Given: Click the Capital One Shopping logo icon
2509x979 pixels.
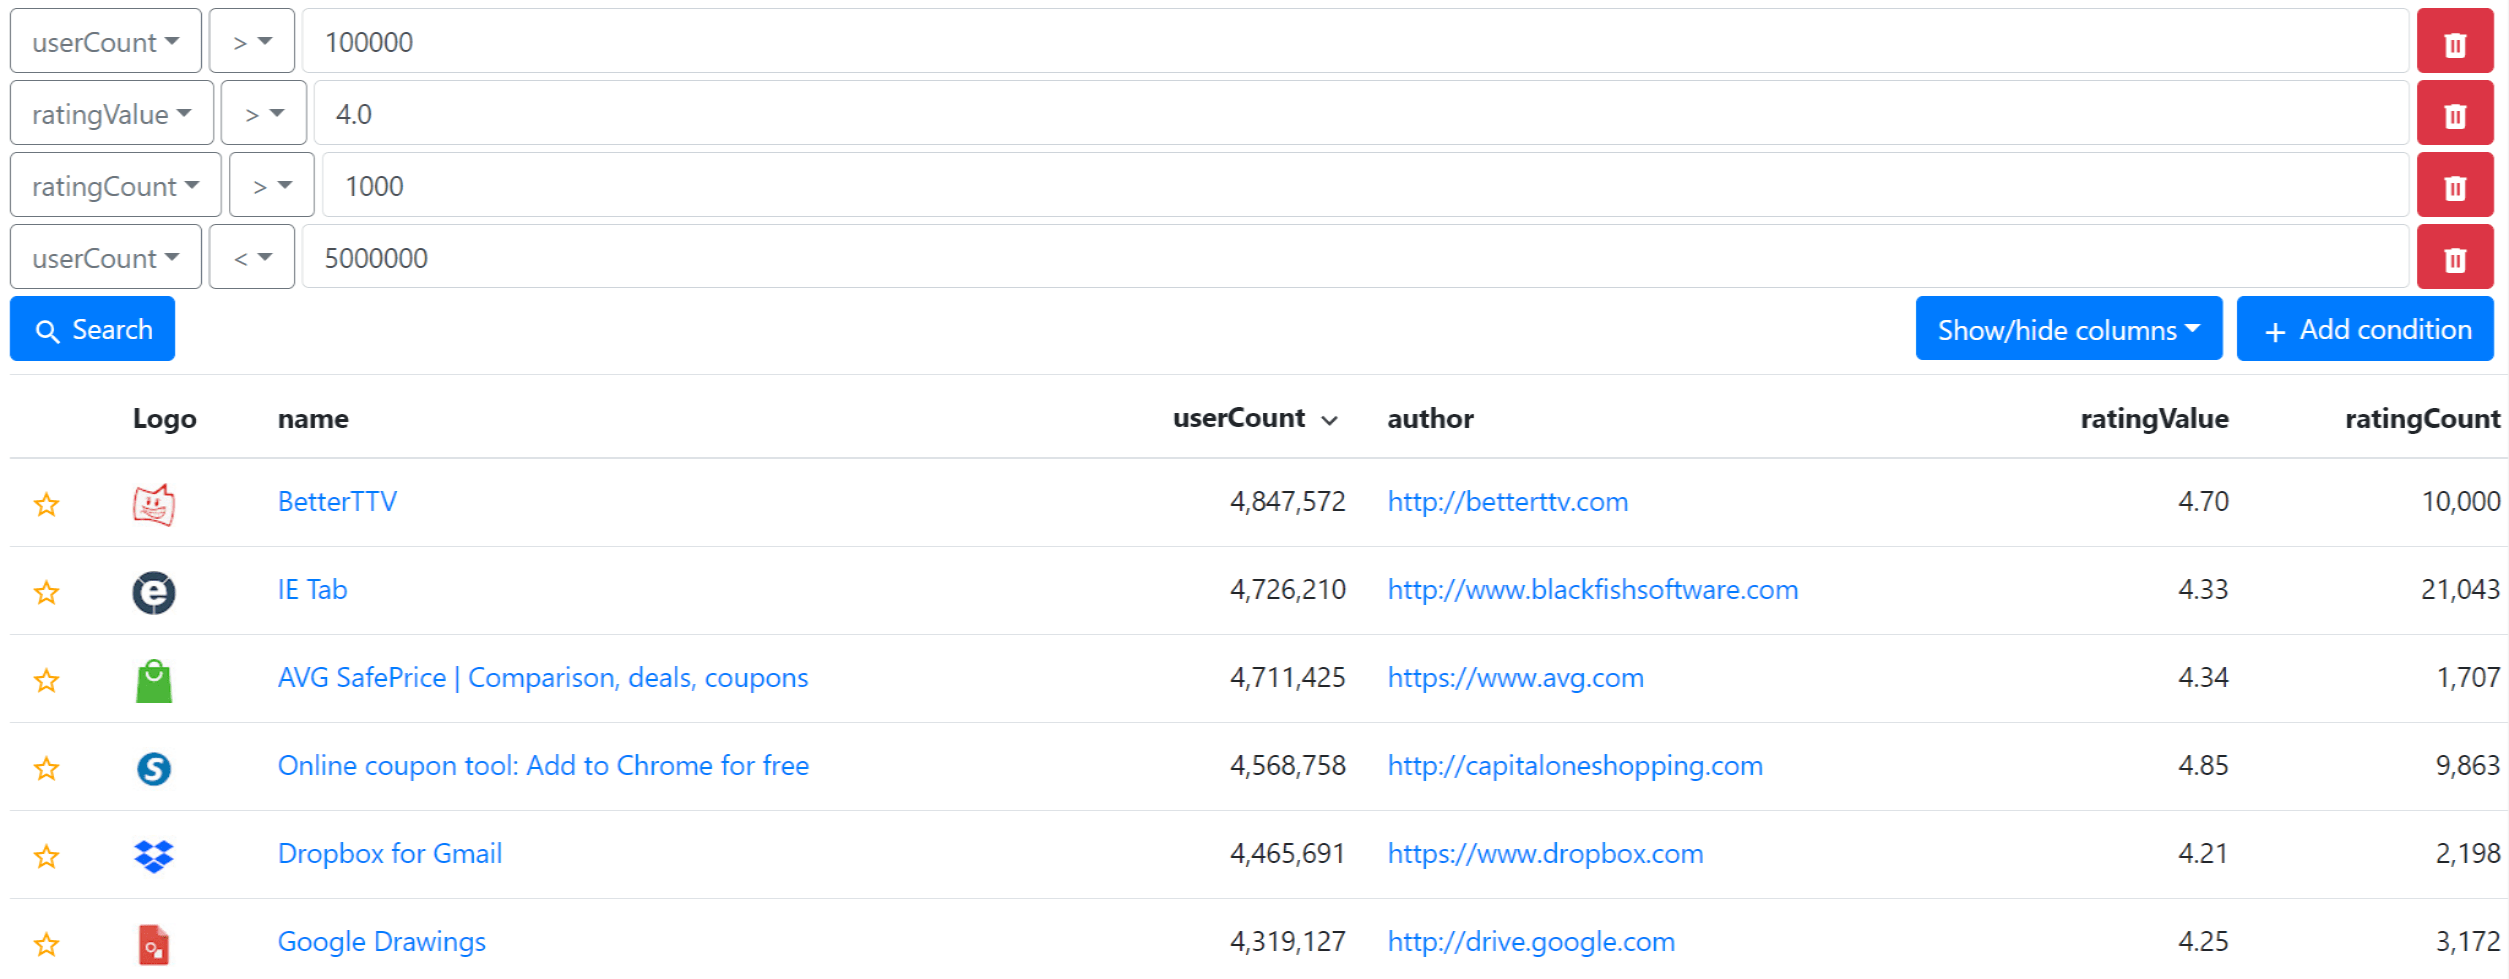Looking at the screenshot, I should click(x=154, y=768).
